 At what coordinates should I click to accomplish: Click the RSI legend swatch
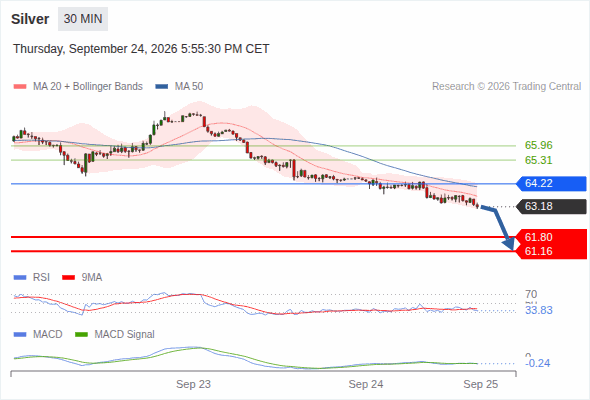pyautogui.click(x=20, y=278)
